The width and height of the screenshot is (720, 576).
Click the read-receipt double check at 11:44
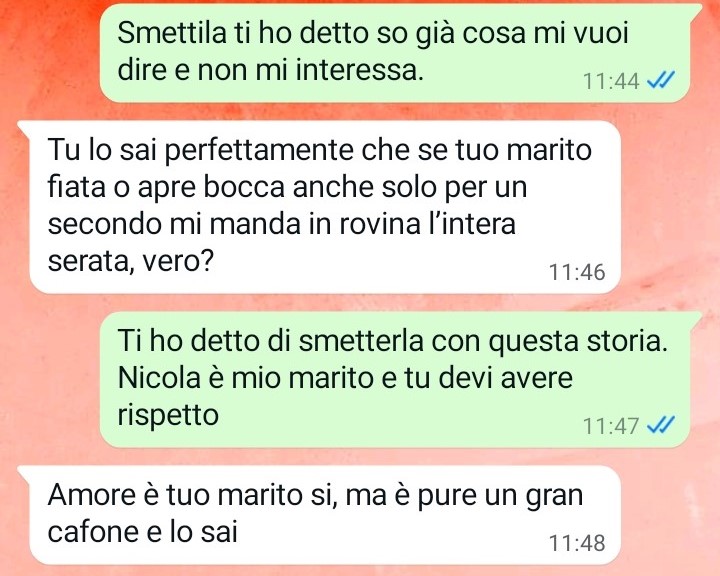(661, 81)
